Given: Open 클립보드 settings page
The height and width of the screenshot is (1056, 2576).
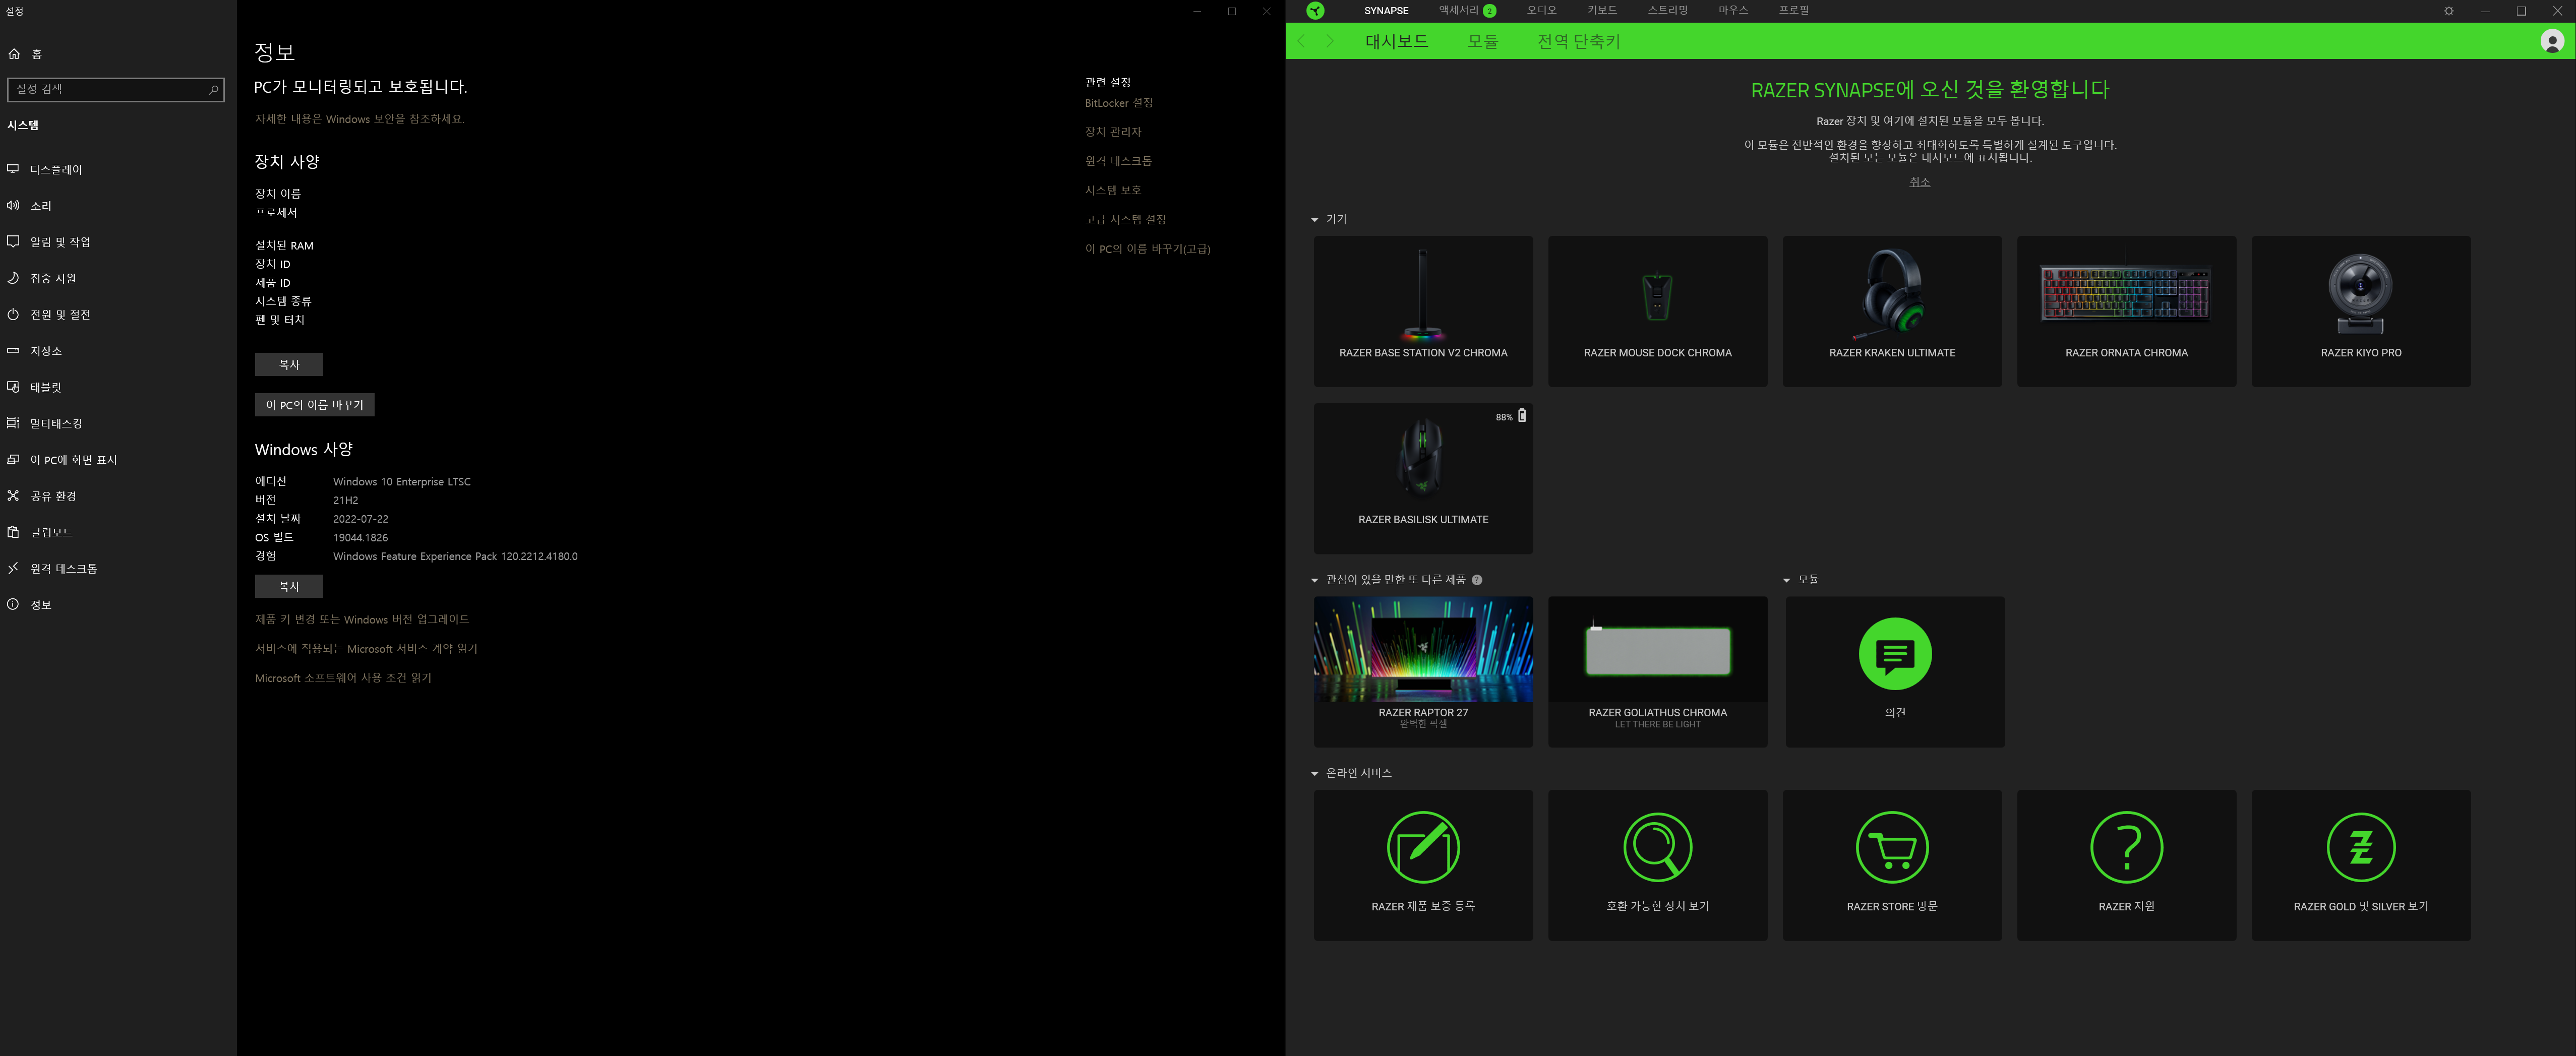Looking at the screenshot, I should [118, 531].
